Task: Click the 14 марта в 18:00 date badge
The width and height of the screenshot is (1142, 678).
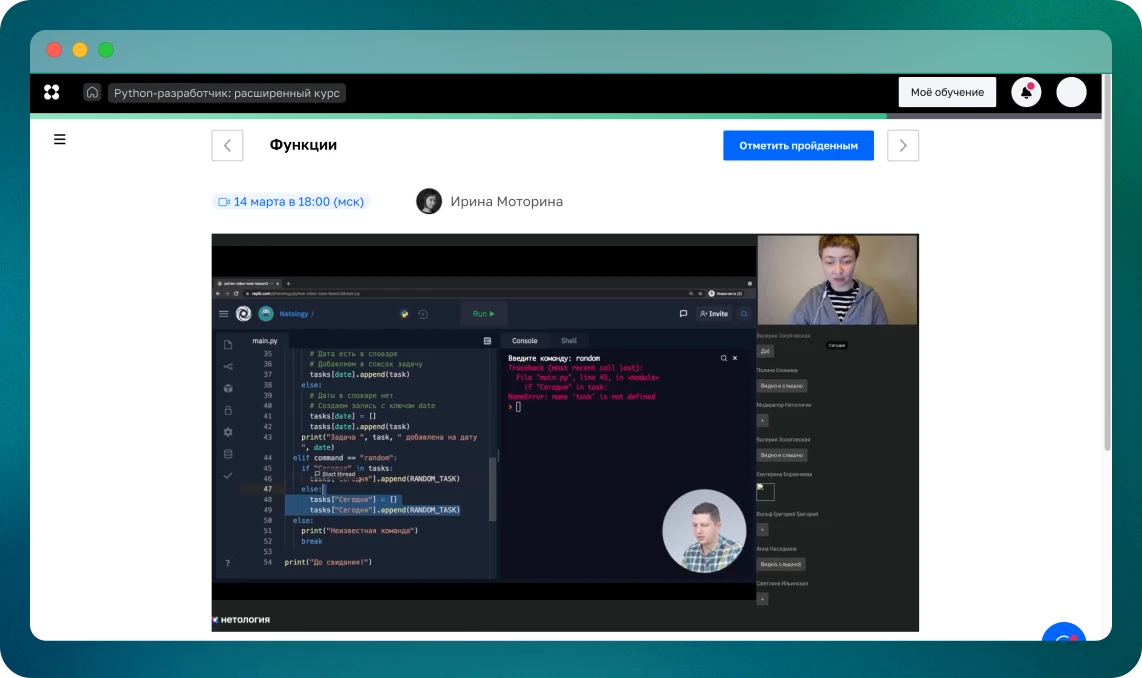Action: (x=291, y=202)
